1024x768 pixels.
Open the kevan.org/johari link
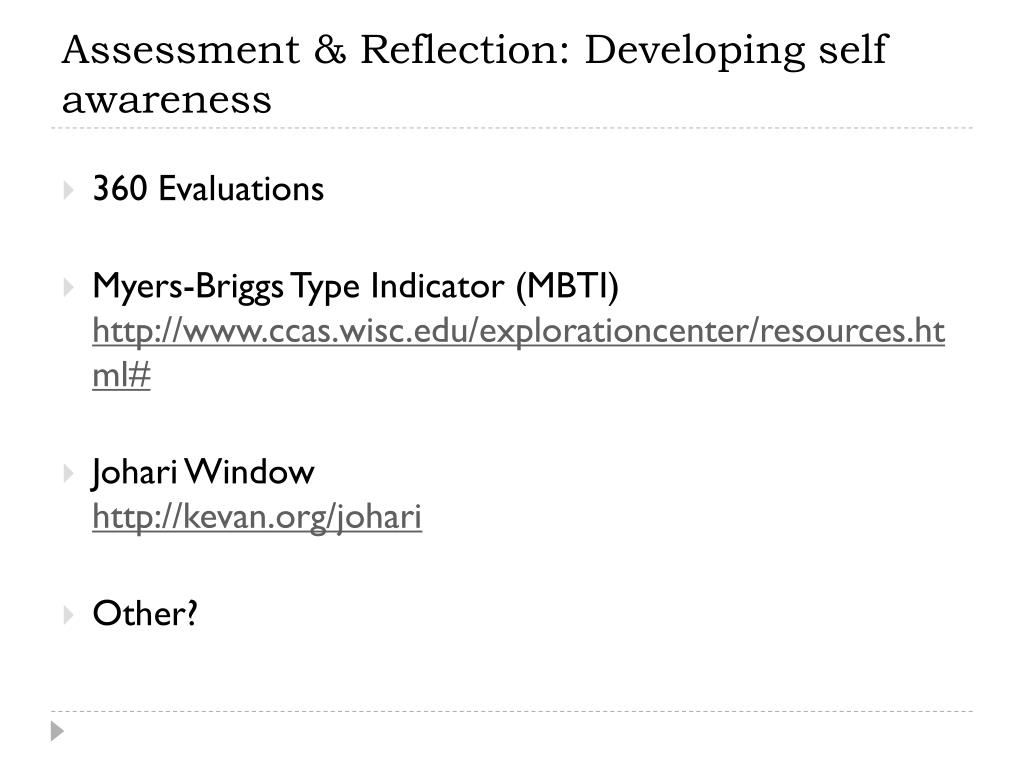pos(257,517)
